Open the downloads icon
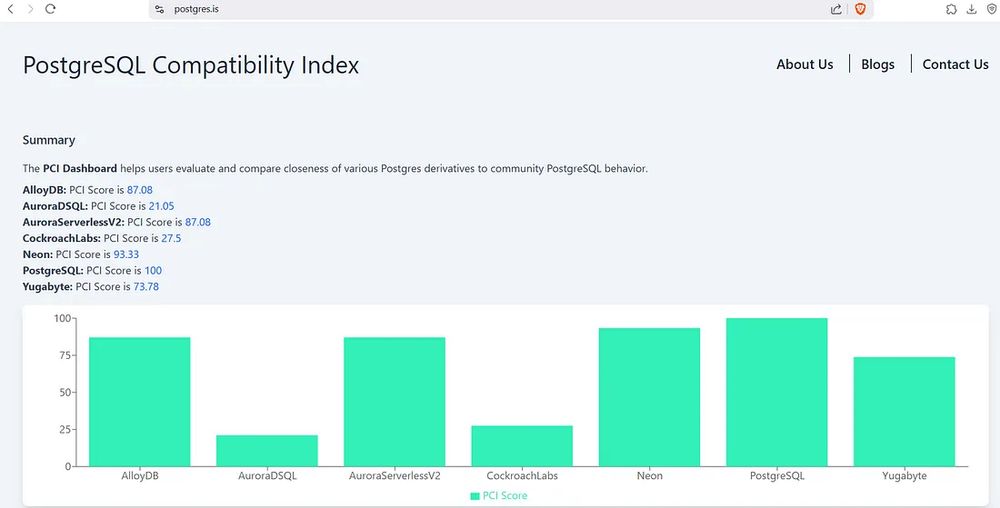 coord(971,9)
